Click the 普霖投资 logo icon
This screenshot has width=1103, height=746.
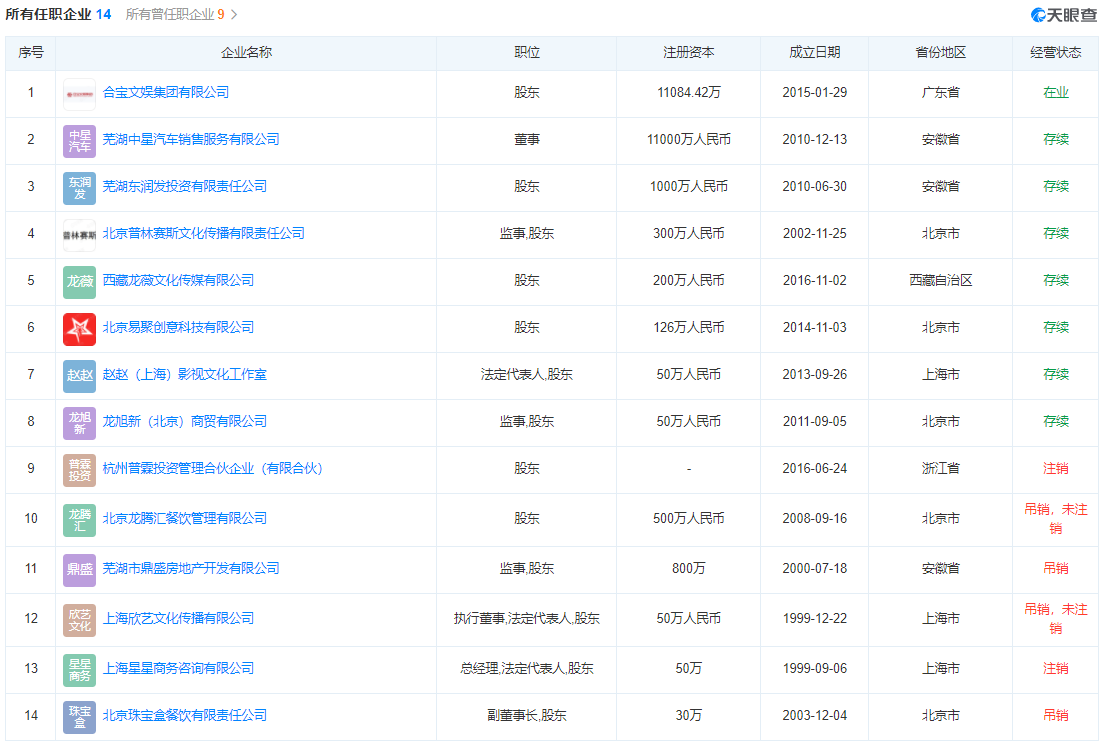79,470
